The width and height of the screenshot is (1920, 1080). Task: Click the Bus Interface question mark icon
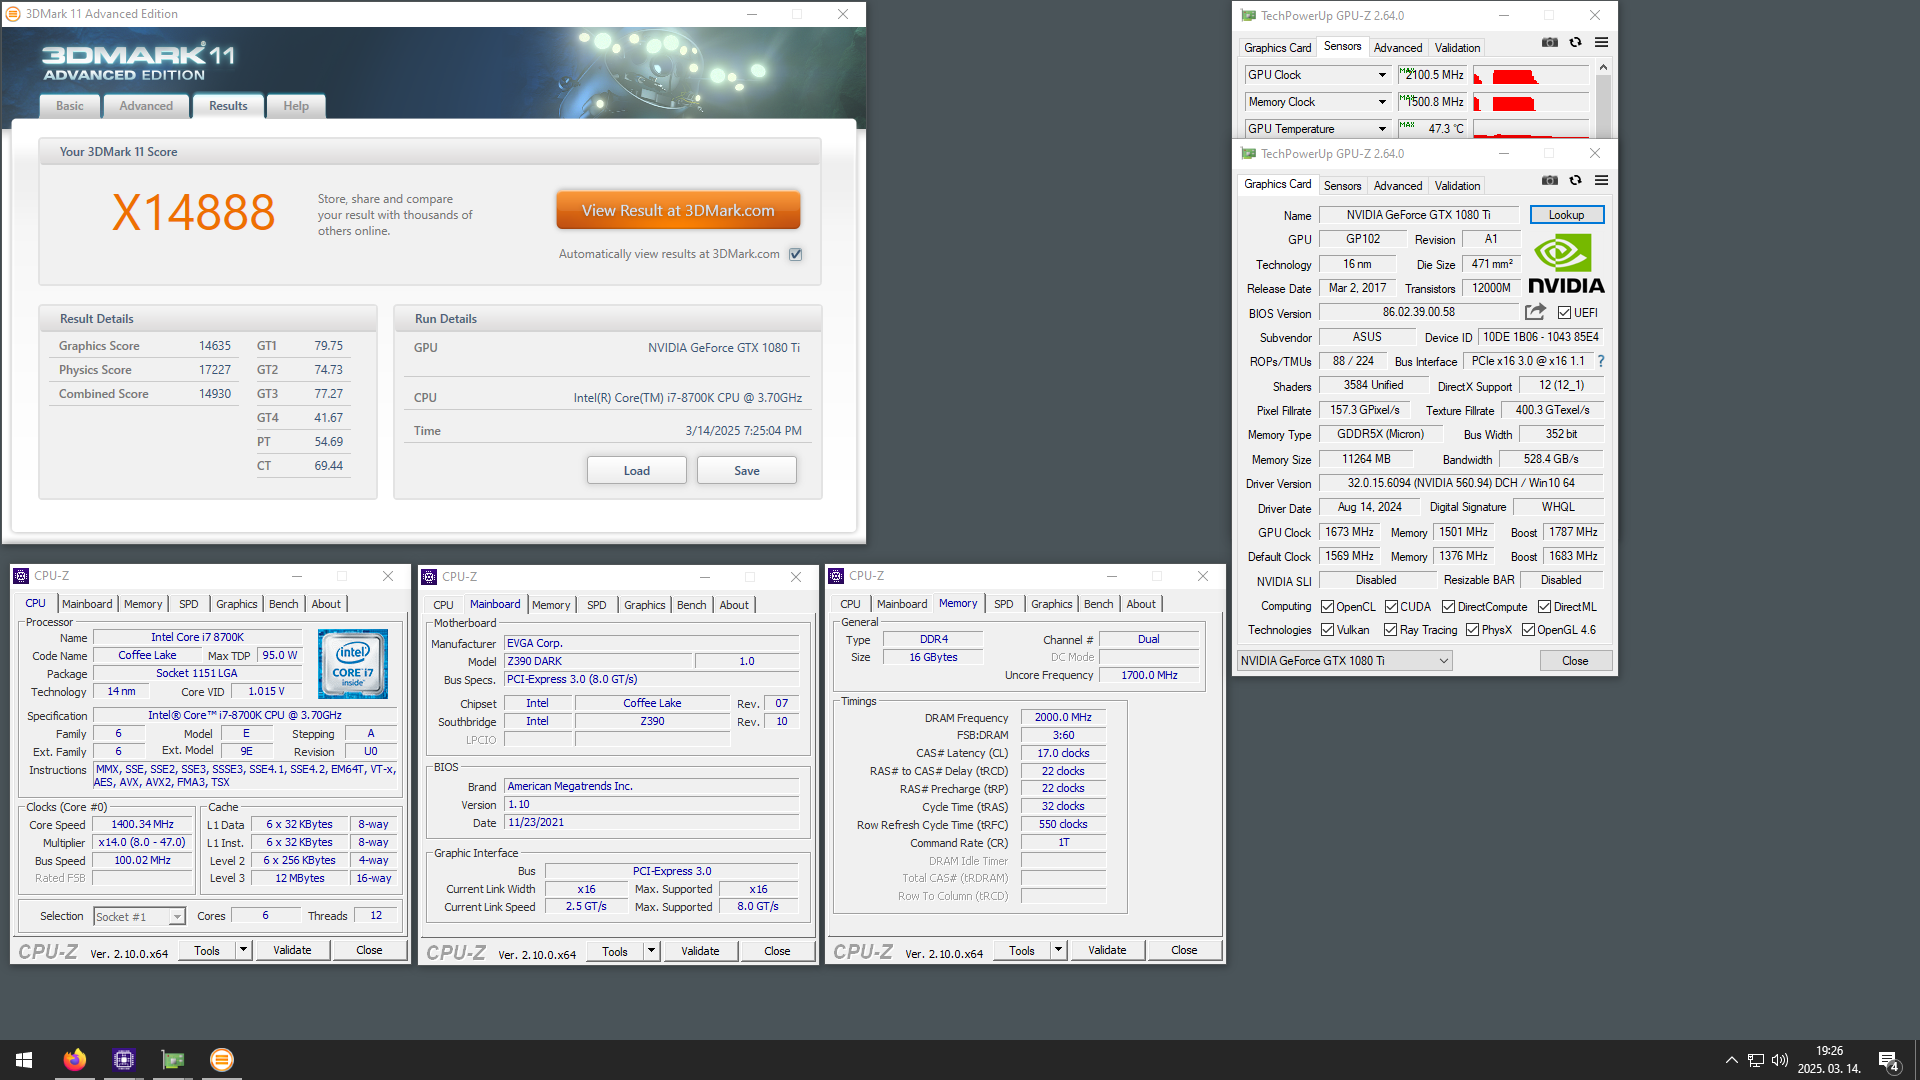pyautogui.click(x=1600, y=361)
